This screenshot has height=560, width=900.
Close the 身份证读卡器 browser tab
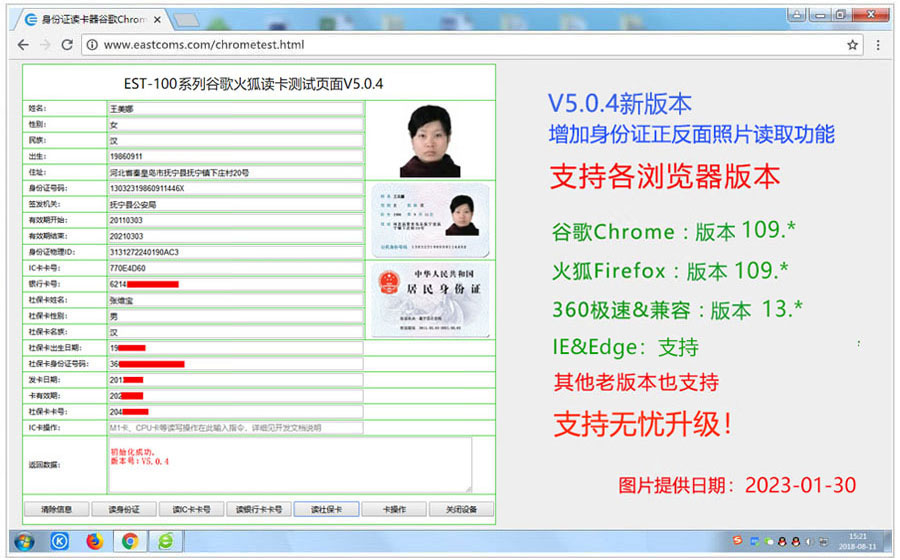click(157, 19)
